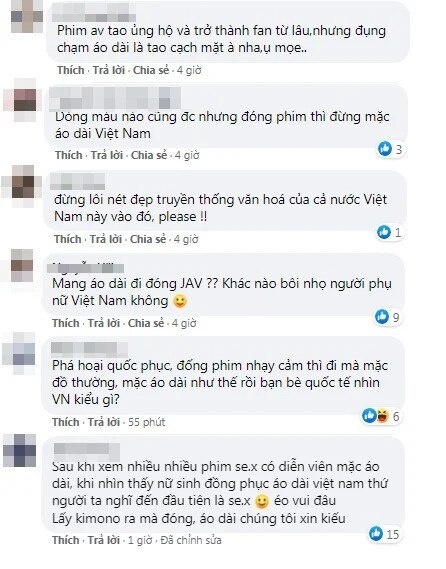
Task: Share the 'đừng lôi nét đẹp truyền thống' comment
Action: [x=148, y=239]
